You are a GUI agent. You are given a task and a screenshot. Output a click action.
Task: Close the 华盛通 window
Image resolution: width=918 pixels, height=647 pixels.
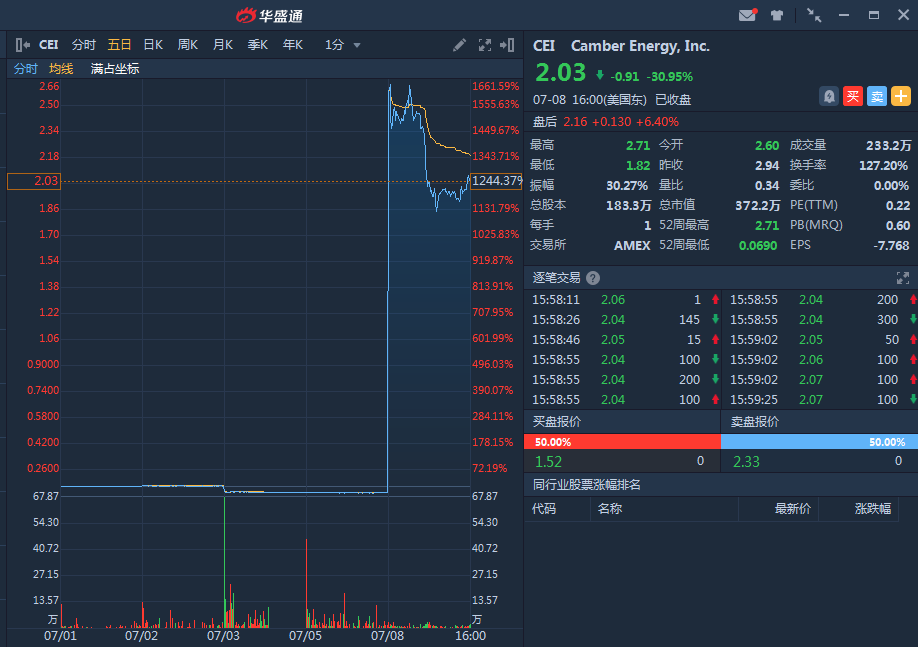903,15
